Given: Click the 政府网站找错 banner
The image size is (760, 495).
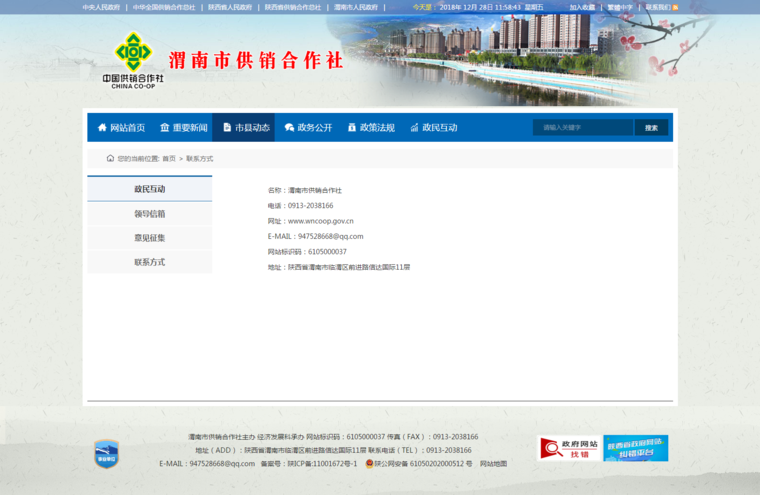Looking at the screenshot, I should (x=569, y=448).
